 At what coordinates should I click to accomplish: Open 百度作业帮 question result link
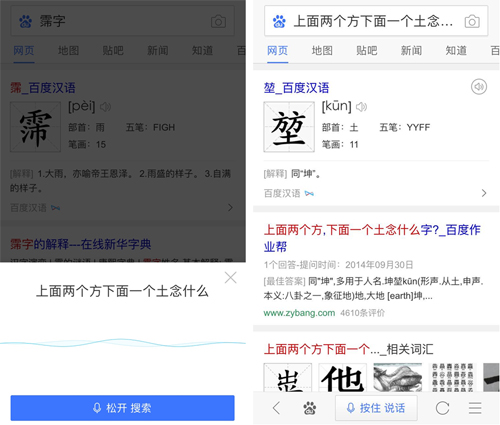(x=372, y=238)
